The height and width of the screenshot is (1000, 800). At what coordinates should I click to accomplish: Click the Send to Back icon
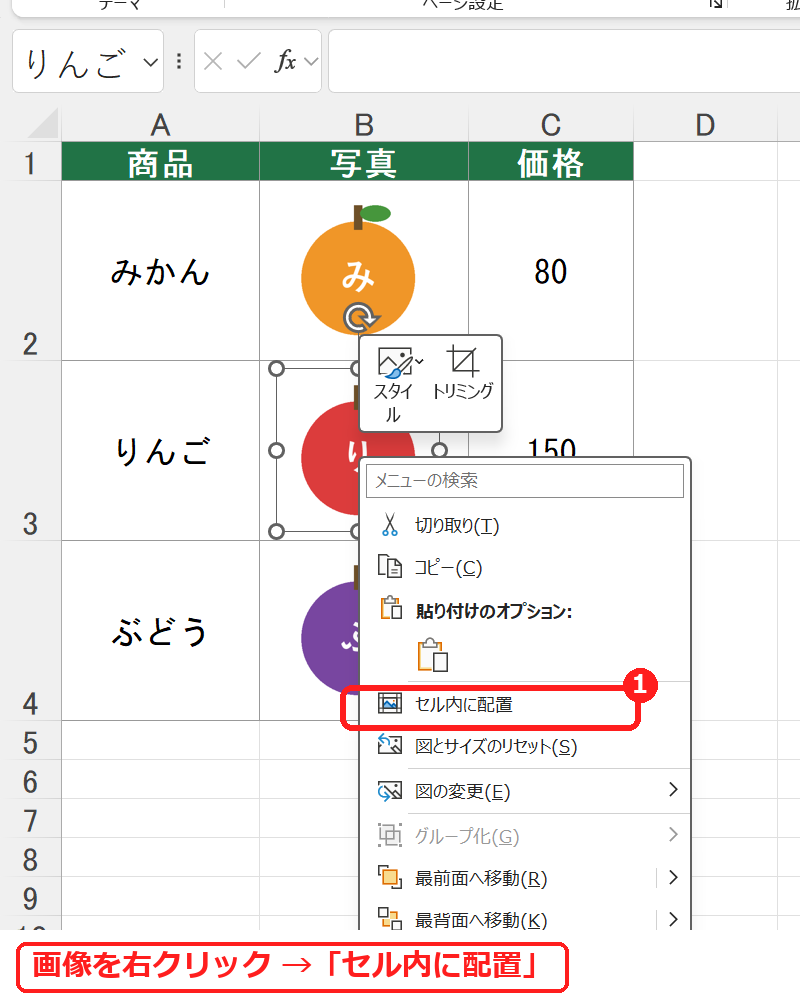[x=390, y=919]
